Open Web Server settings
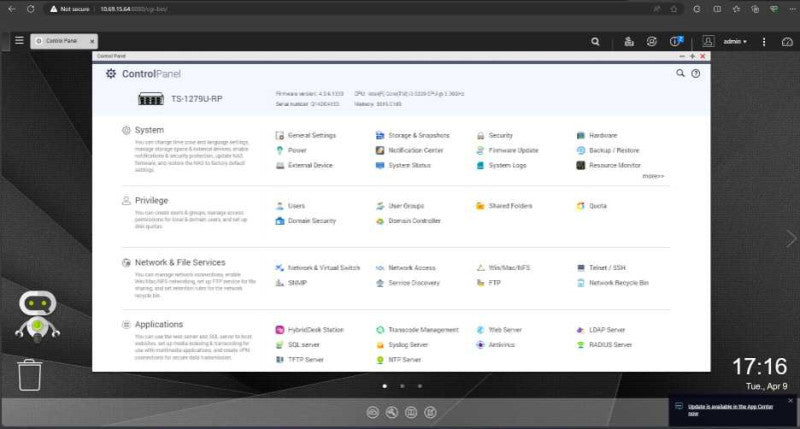Image resolution: width=800 pixels, height=429 pixels. [x=499, y=330]
